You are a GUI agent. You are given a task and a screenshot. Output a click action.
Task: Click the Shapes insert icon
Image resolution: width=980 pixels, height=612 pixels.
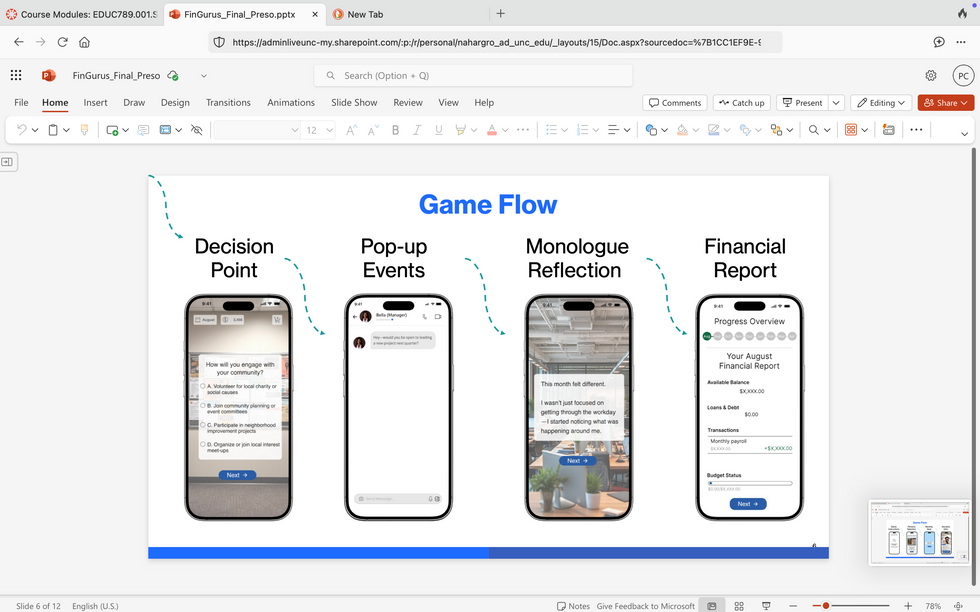[x=651, y=130]
